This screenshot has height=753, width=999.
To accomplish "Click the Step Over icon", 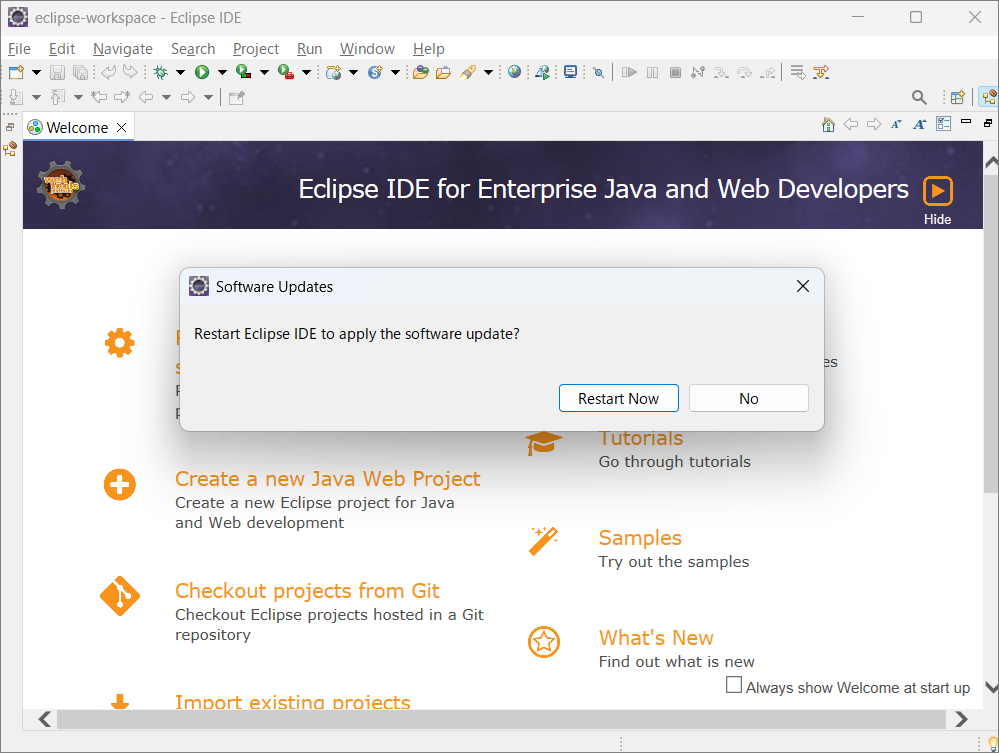I will click(744, 72).
